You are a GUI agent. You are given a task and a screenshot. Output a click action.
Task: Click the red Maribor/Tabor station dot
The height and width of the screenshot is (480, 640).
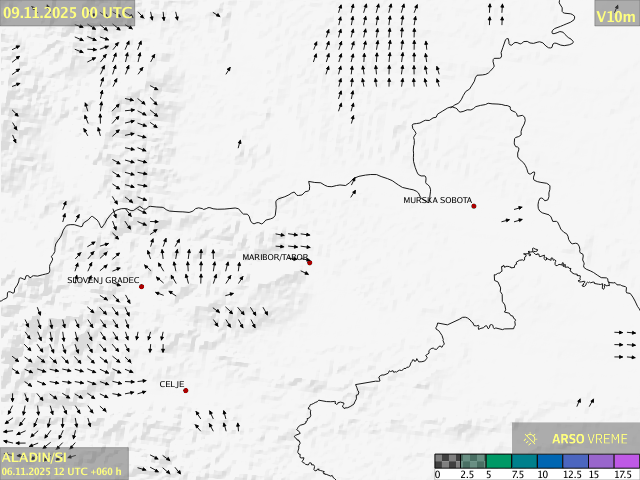309,263
